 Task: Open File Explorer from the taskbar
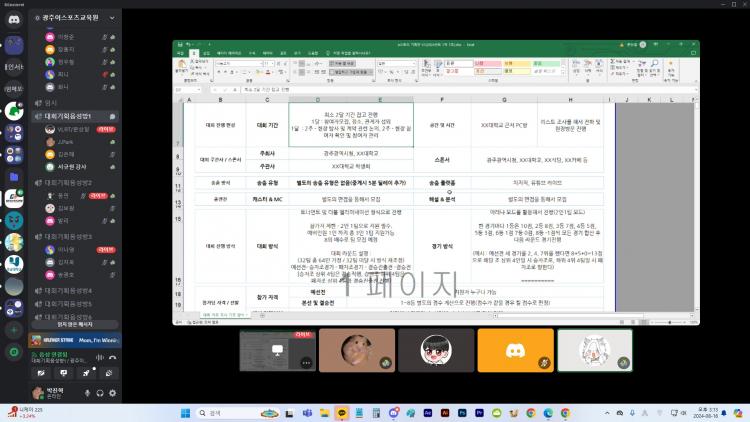pos(325,413)
